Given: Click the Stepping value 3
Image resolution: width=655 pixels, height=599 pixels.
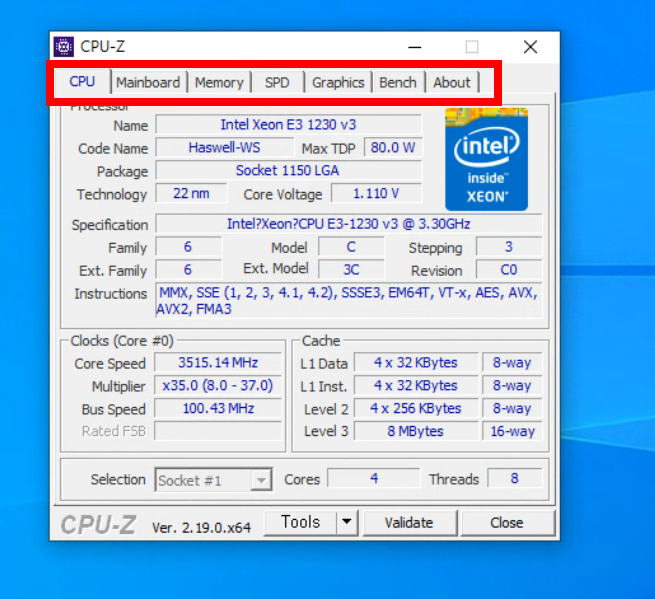Looking at the screenshot, I should click(509, 247).
